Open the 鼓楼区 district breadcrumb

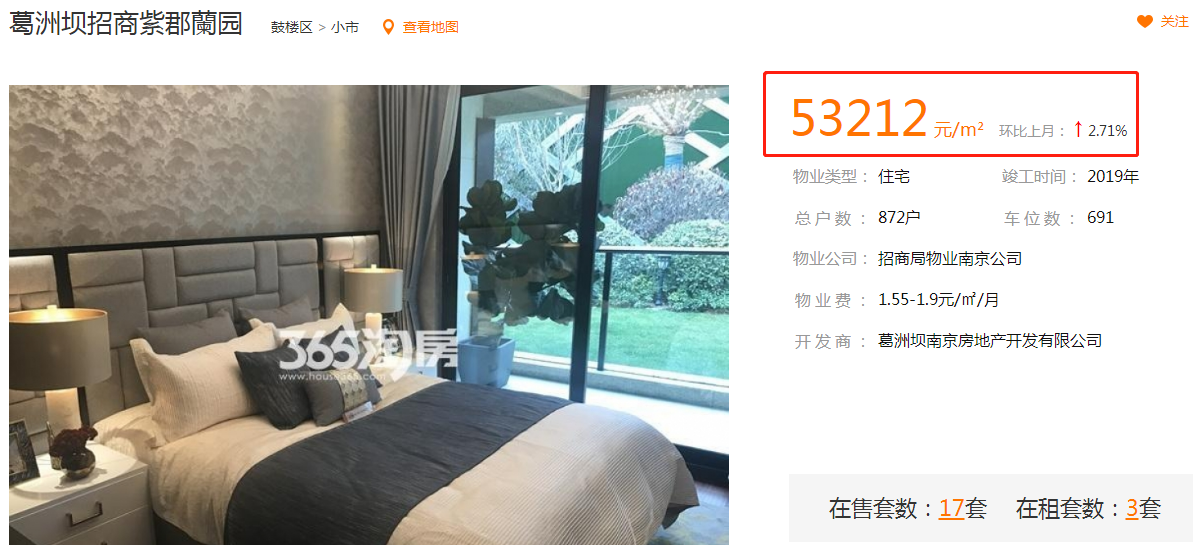pyautogui.click(x=291, y=27)
